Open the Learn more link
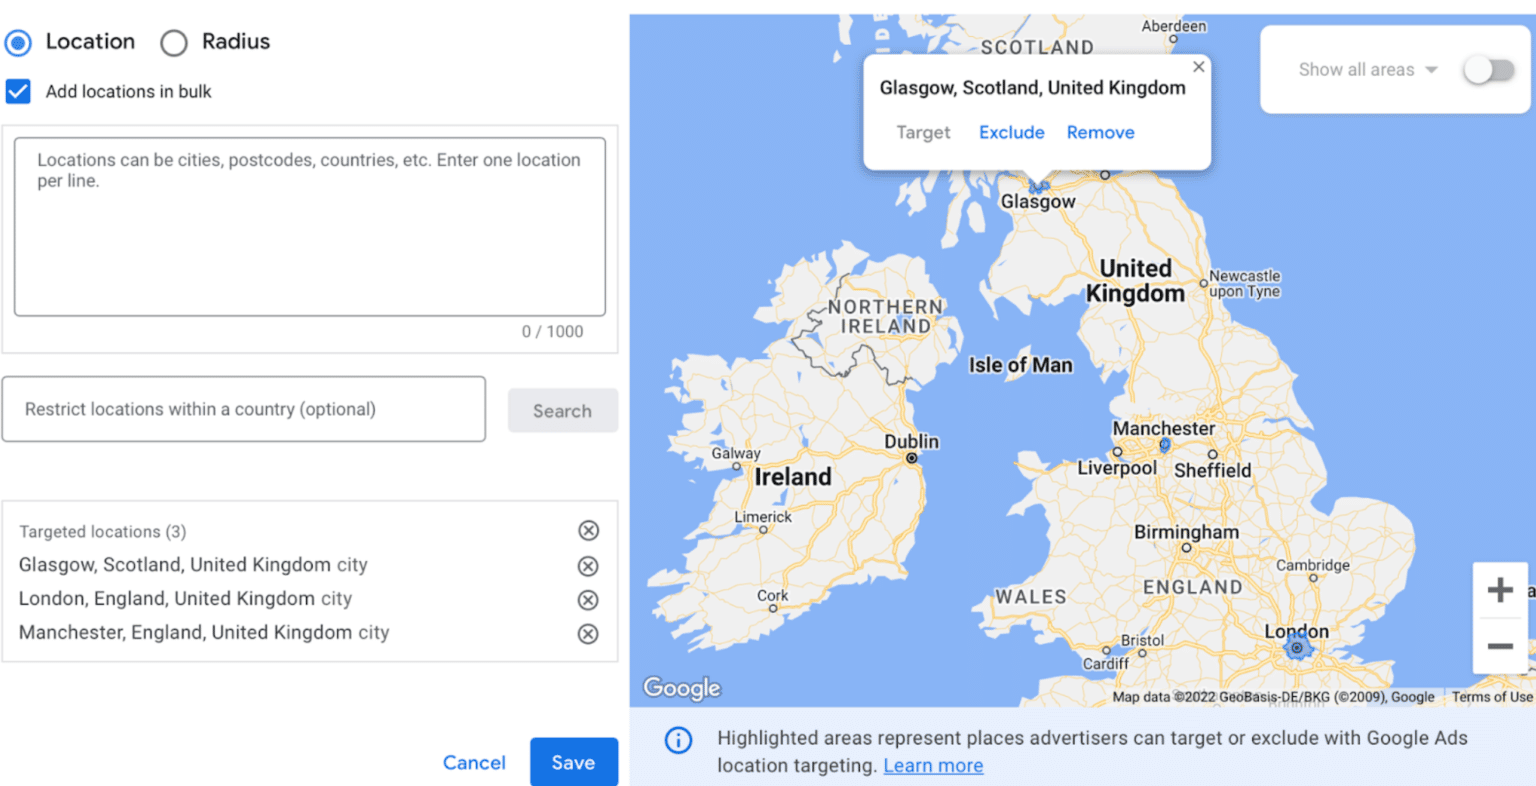1536x786 pixels. tap(933, 765)
